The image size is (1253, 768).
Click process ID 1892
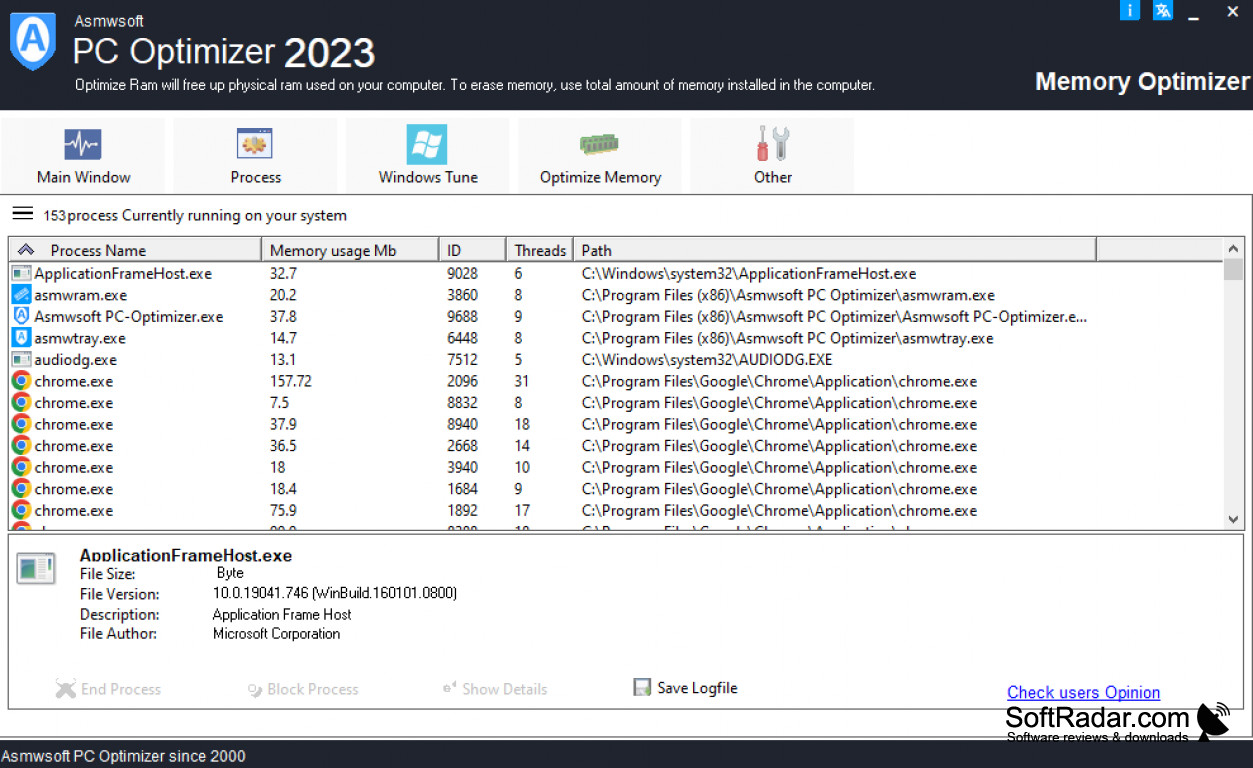coord(462,510)
